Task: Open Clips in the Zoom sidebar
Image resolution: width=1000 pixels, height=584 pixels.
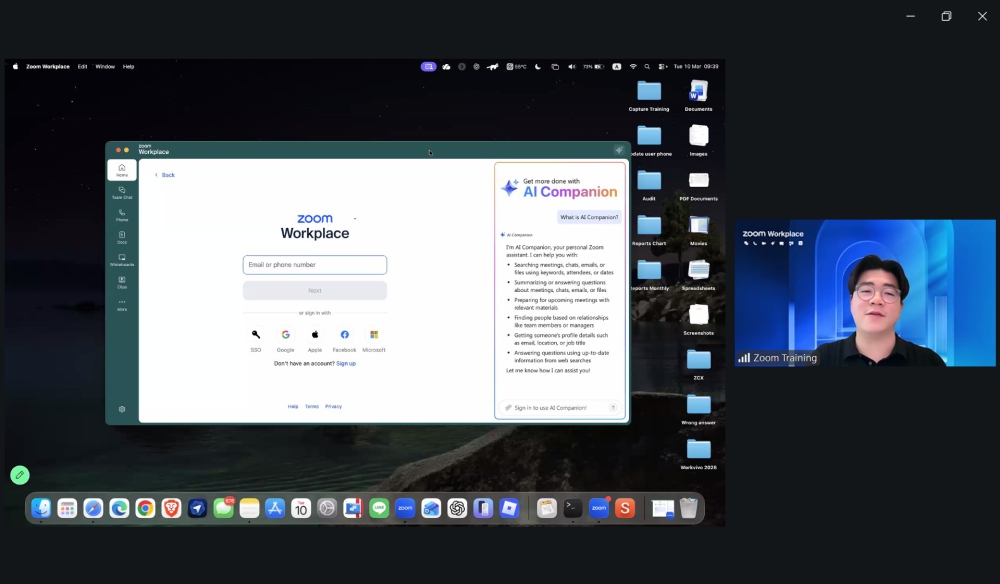Action: (122, 282)
